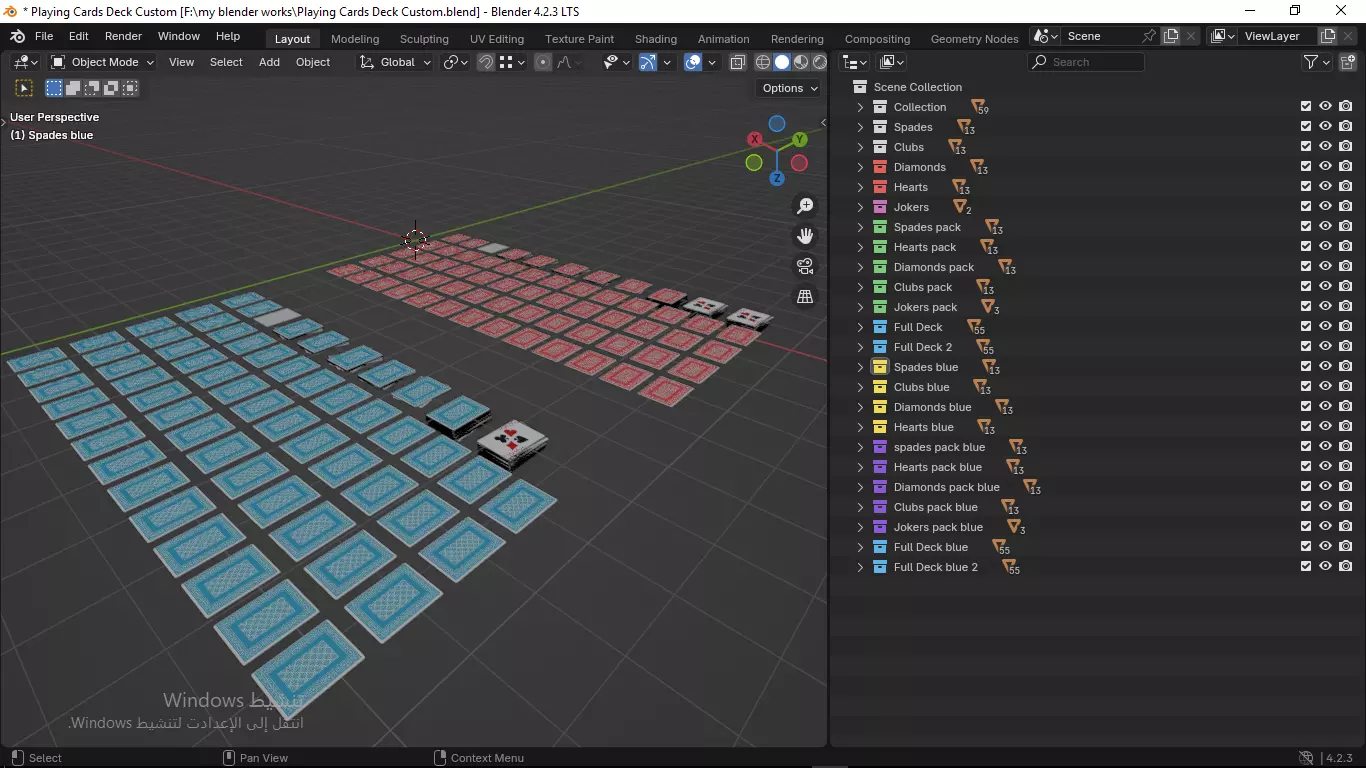Open the outliner display mode dropdown

click(892, 62)
